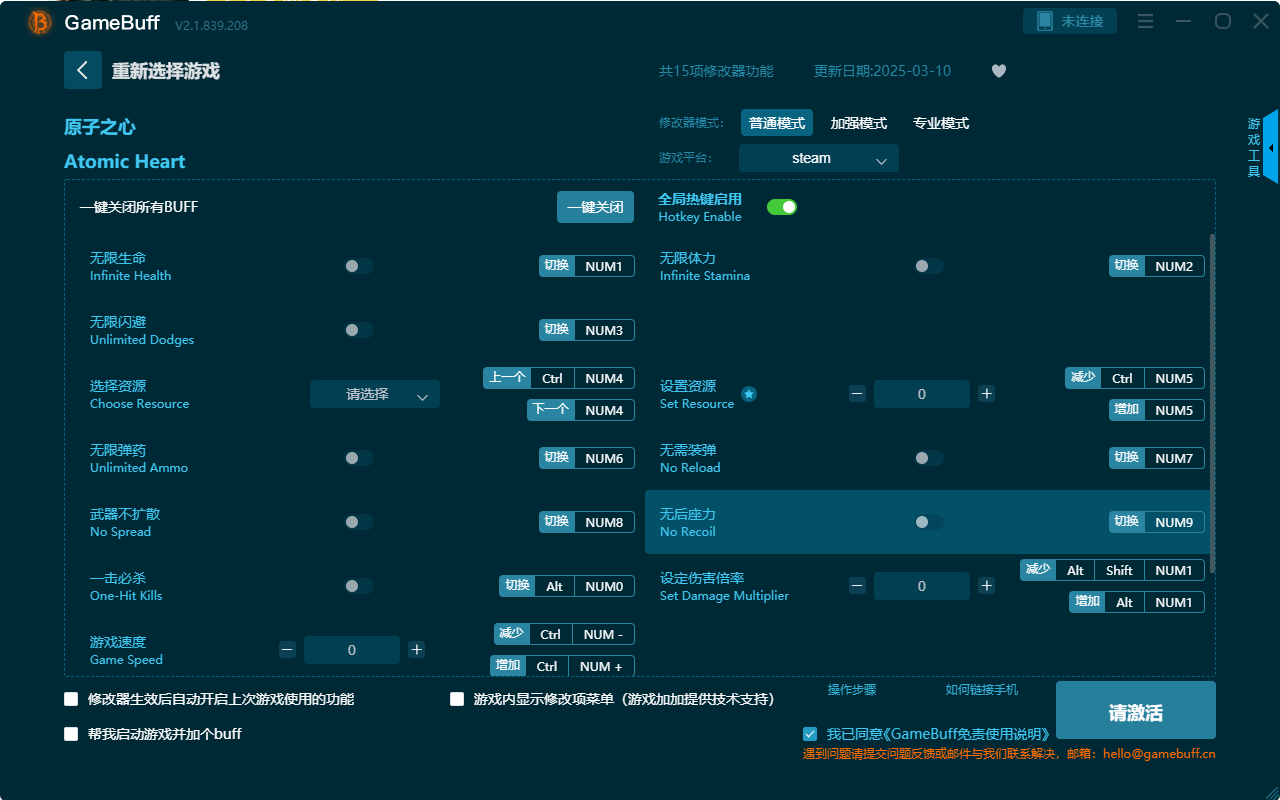The image size is (1280, 800).
Task: Click the 请激活 activation button
Action: (1135, 710)
